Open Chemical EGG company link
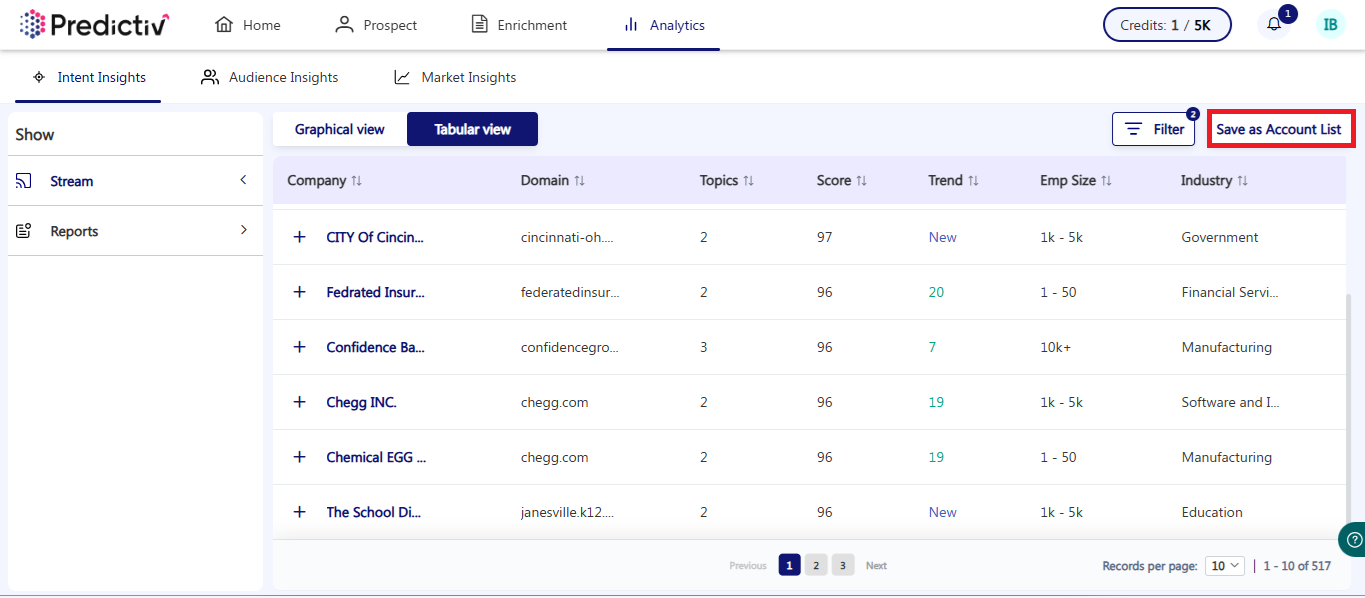Image resolution: width=1365 pixels, height=598 pixels. 376,457
